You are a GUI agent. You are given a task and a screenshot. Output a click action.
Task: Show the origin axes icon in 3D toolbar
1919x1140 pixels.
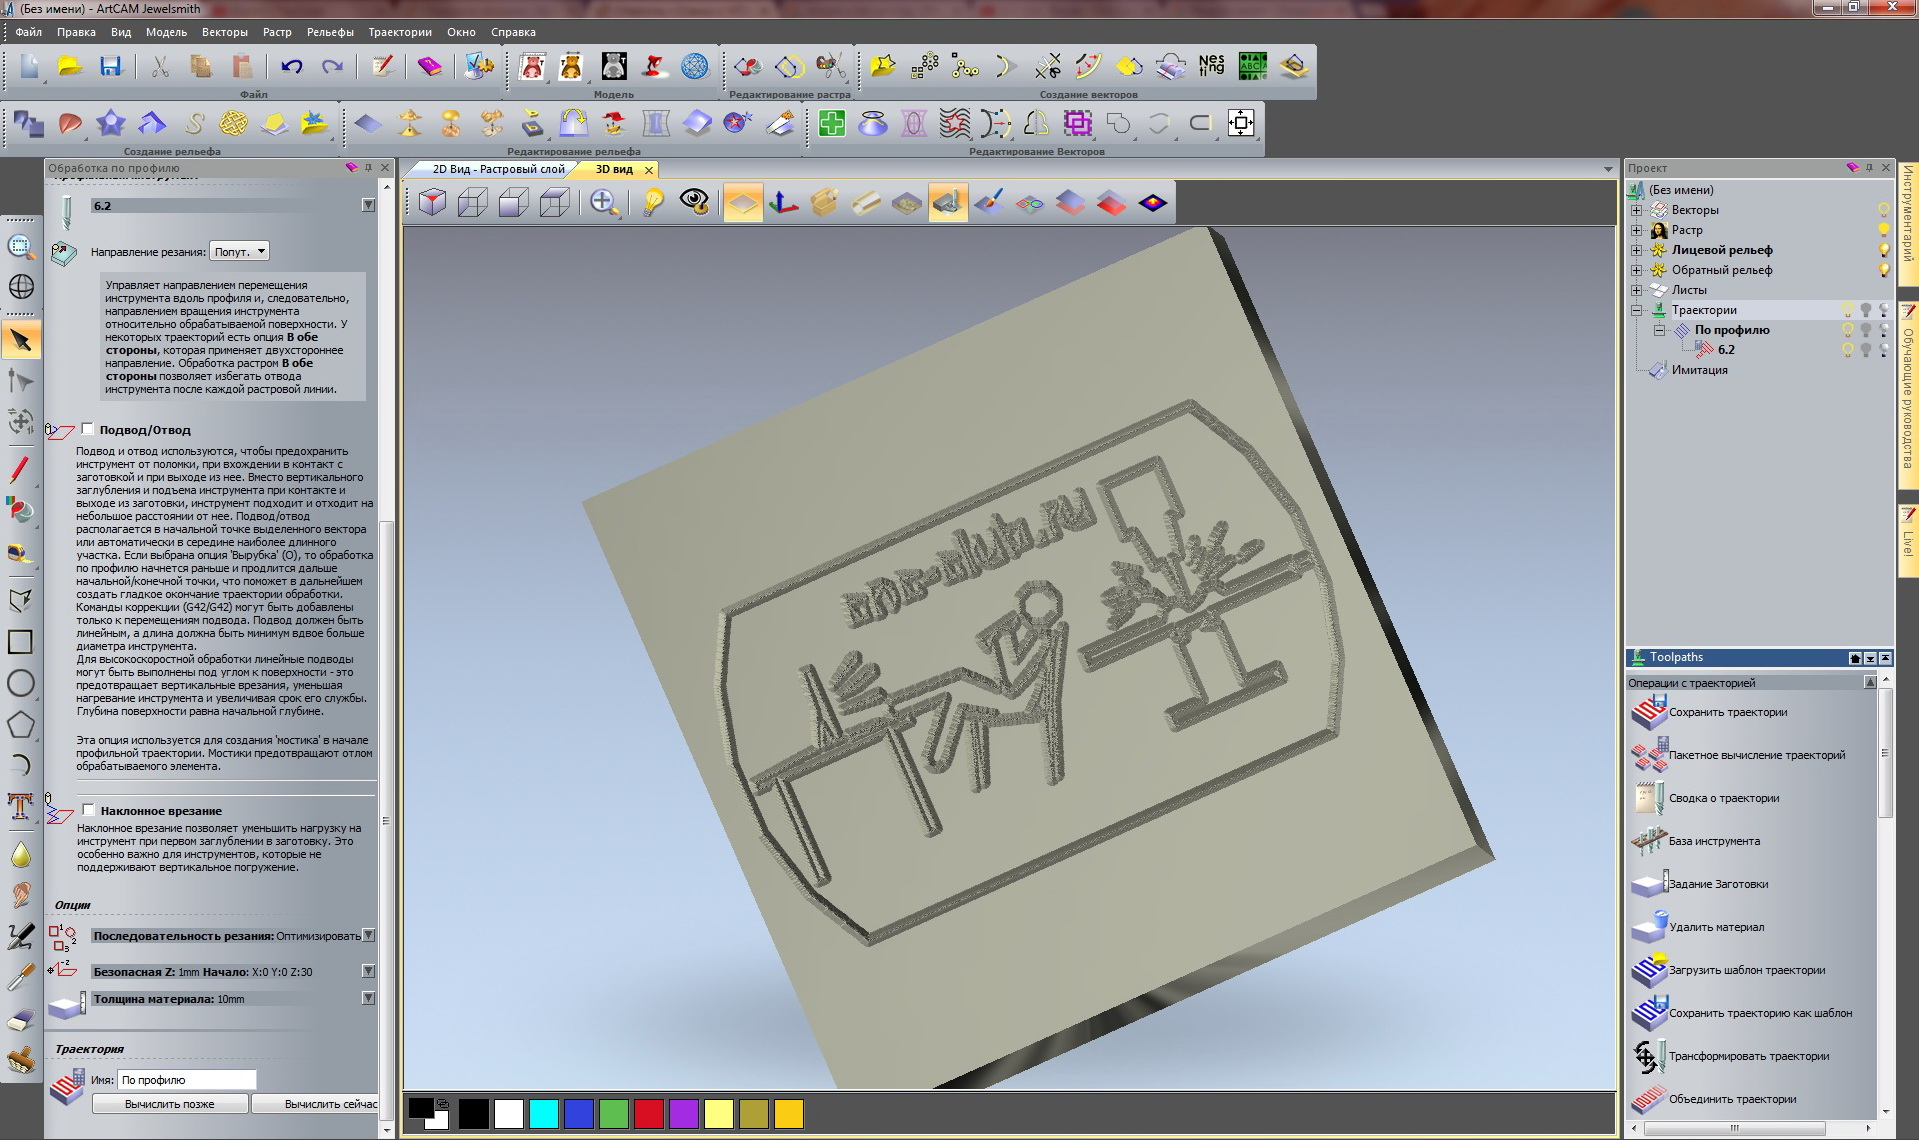click(x=784, y=203)
